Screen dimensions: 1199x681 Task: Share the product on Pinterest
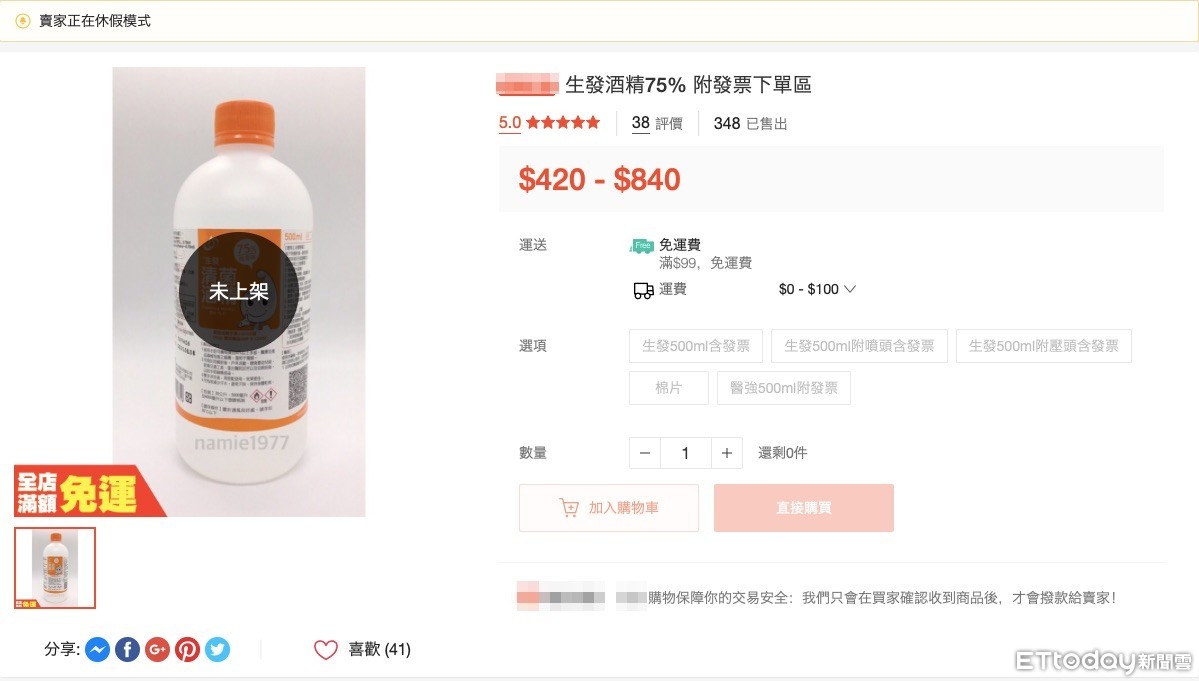click(x=187, y=650)
